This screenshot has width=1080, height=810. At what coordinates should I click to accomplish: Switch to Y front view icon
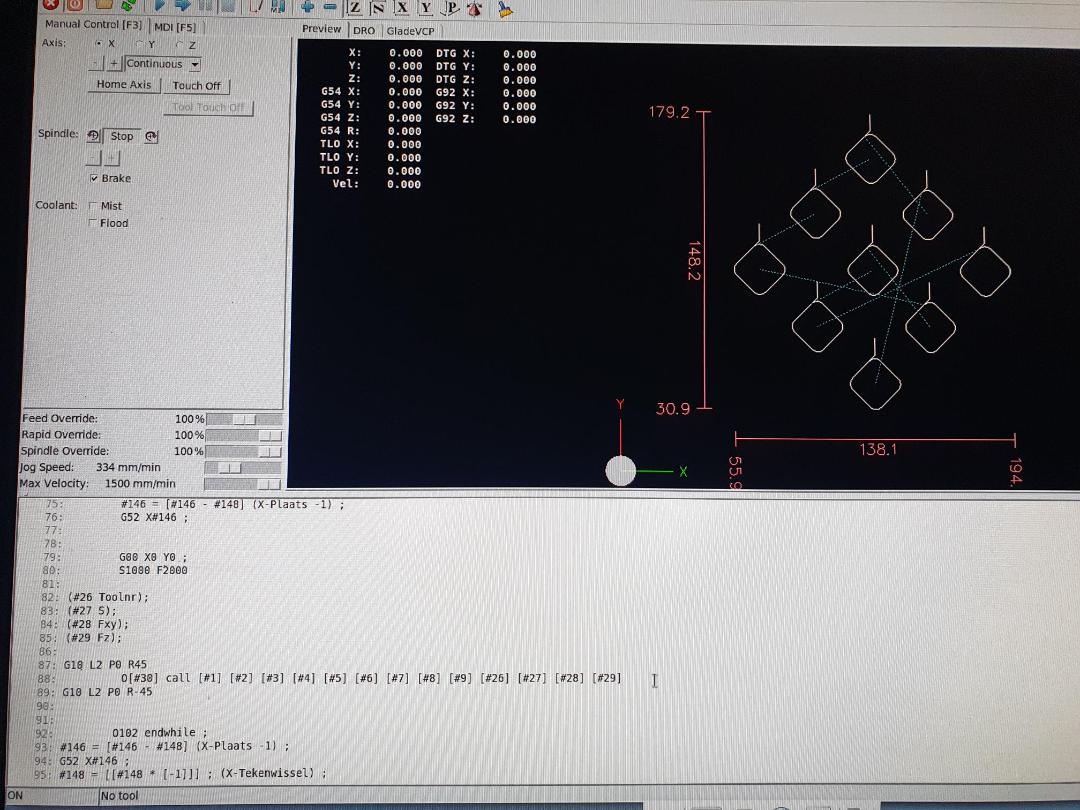tap(426, 8)
